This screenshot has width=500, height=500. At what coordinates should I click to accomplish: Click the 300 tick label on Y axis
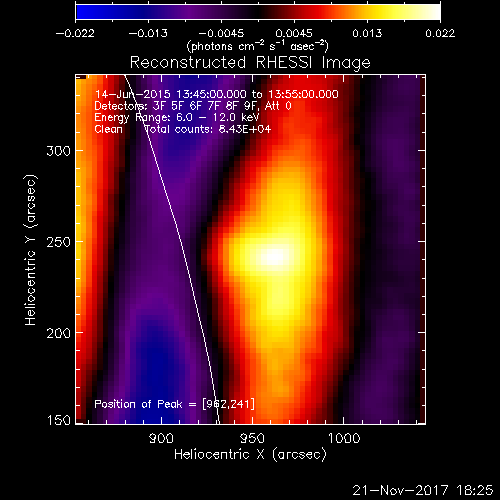click(58, 151)
